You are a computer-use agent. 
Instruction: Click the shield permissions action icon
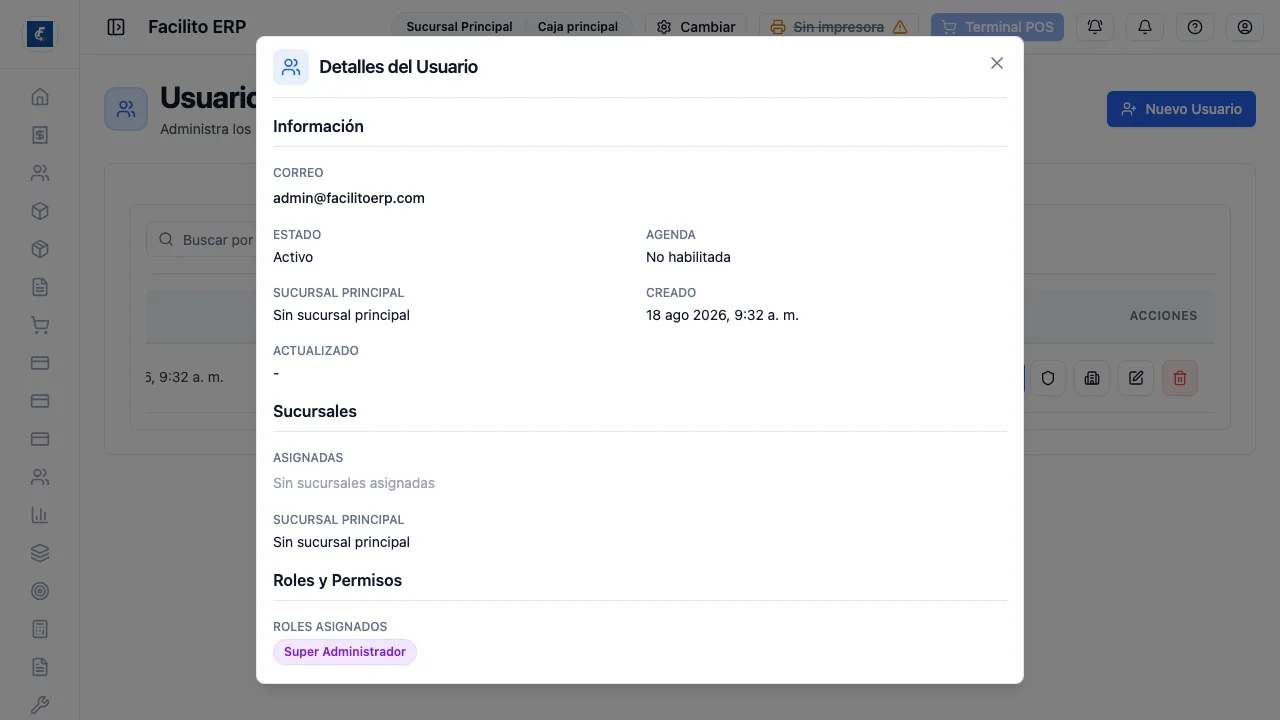pos(1048,378)
